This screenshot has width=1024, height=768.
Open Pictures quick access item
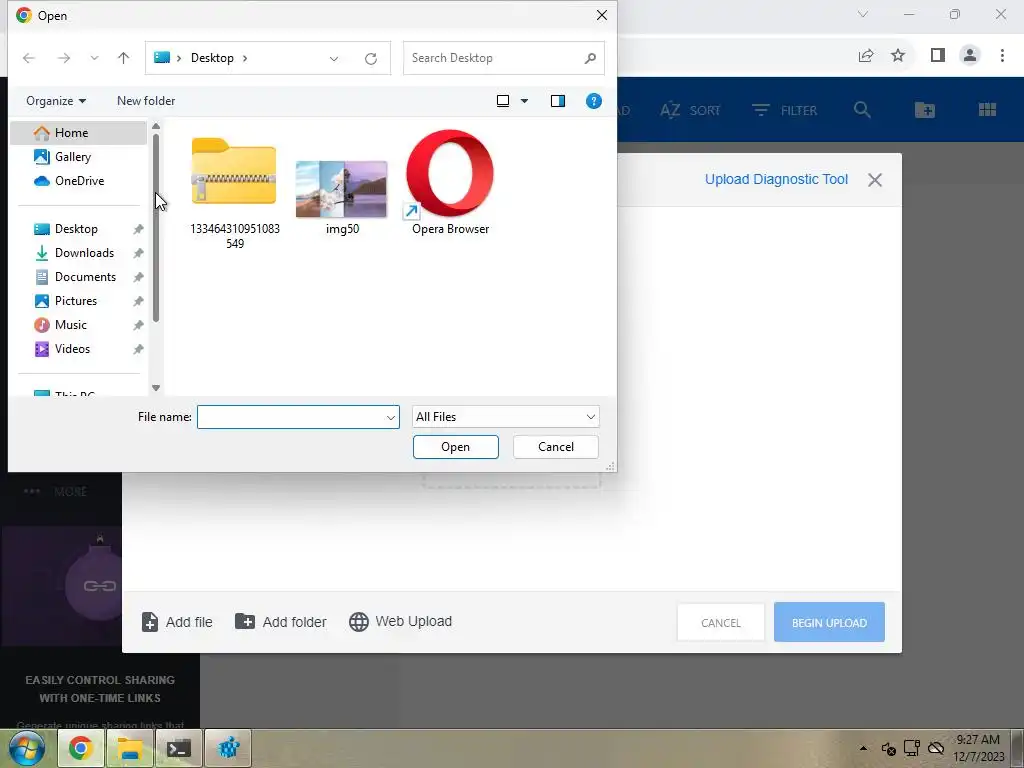76,301
